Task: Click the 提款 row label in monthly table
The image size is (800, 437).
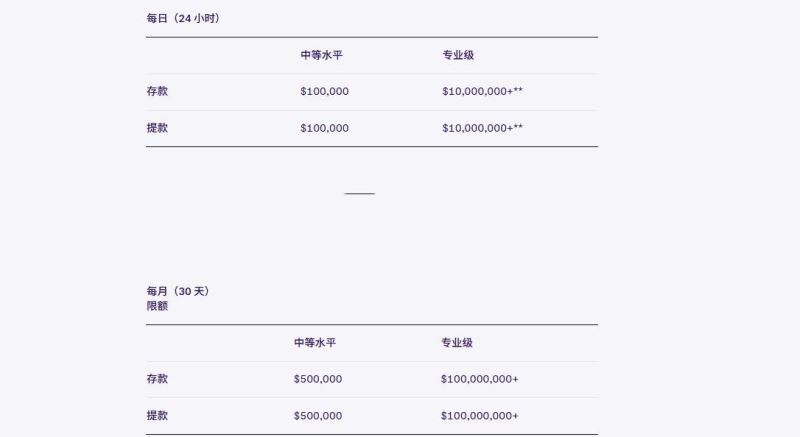Action: [x=157, y=415]
